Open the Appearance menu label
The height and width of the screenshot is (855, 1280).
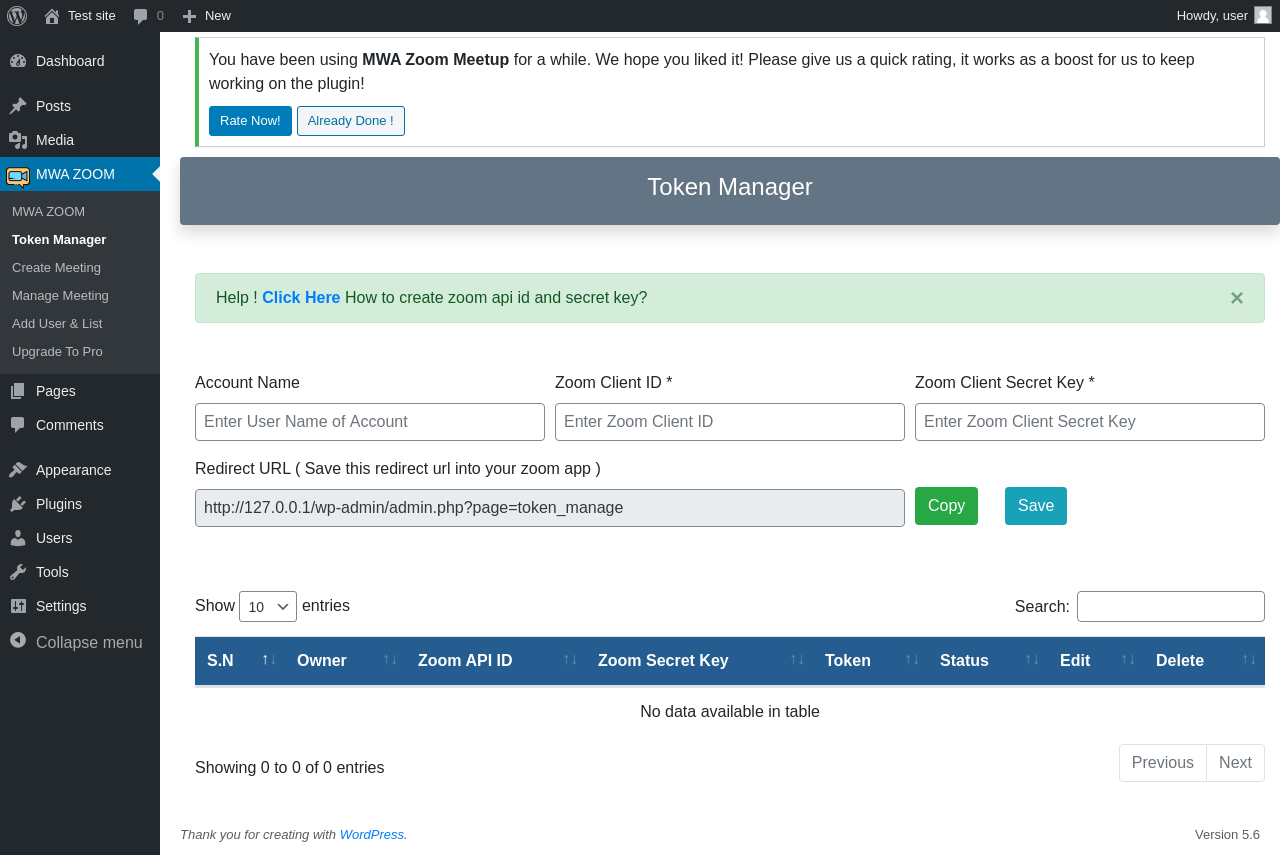coord(74,470)
